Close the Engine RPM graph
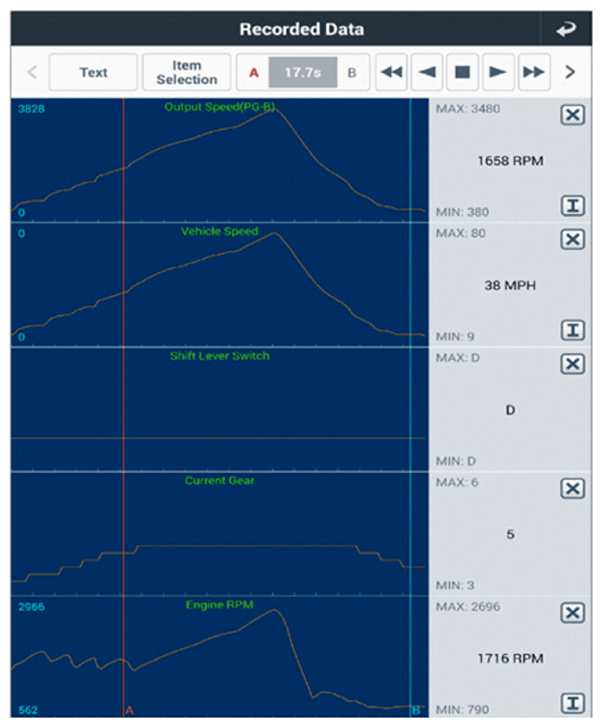The image size is (602, 727). 572,613
